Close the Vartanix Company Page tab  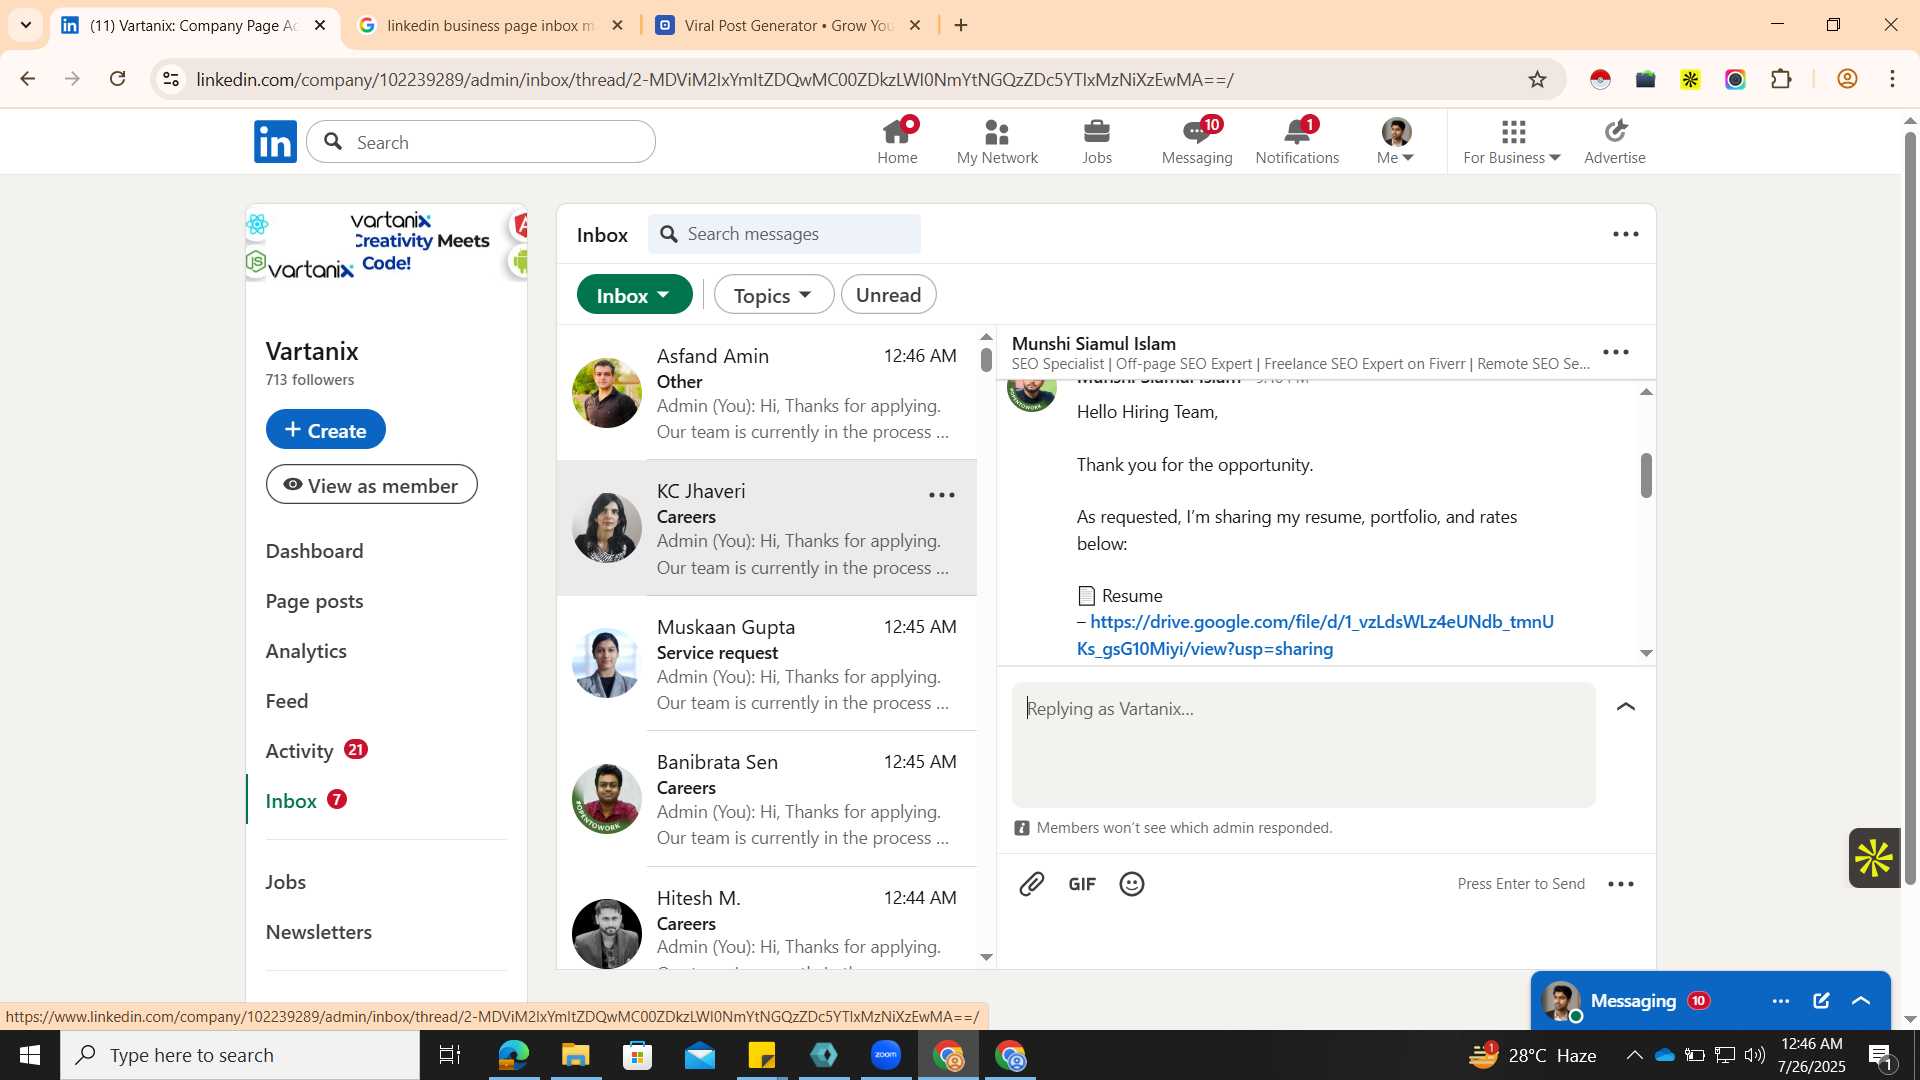pos(320,25)
